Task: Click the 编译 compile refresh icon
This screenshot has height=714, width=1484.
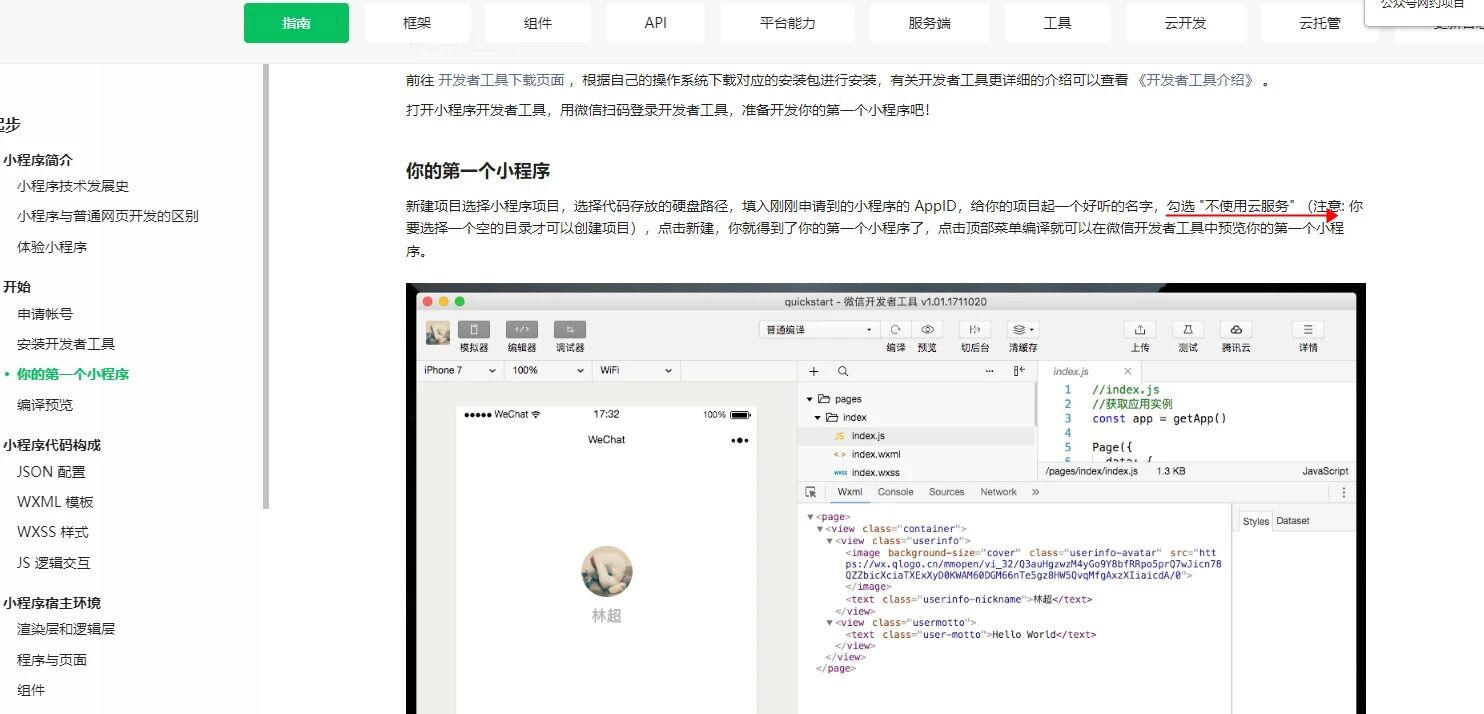Action: pos(896,329)
